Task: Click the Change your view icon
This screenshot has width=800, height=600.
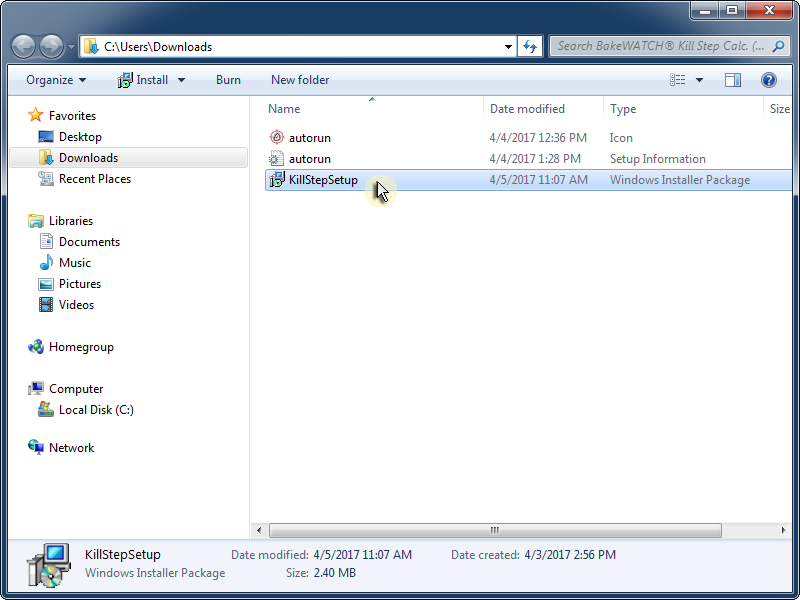Action: click(678, 80)
